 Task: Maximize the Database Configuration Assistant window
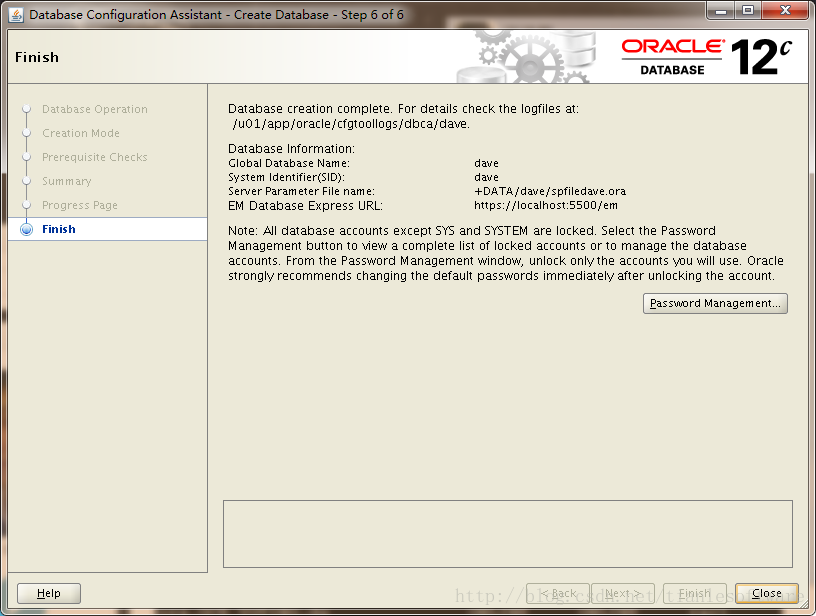748,11
